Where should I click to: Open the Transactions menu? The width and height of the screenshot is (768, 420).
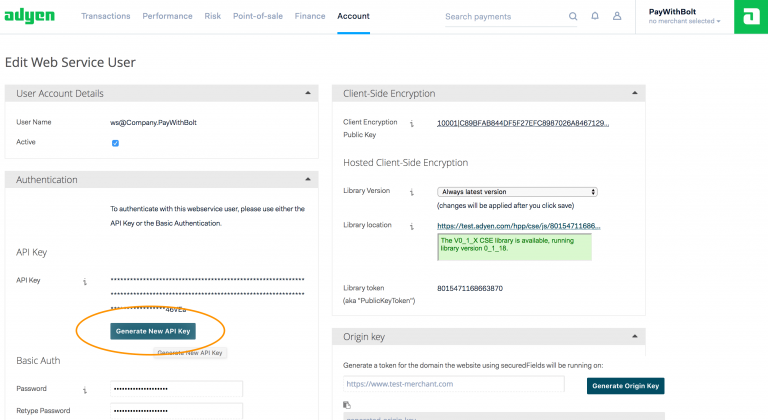[106, 16]
